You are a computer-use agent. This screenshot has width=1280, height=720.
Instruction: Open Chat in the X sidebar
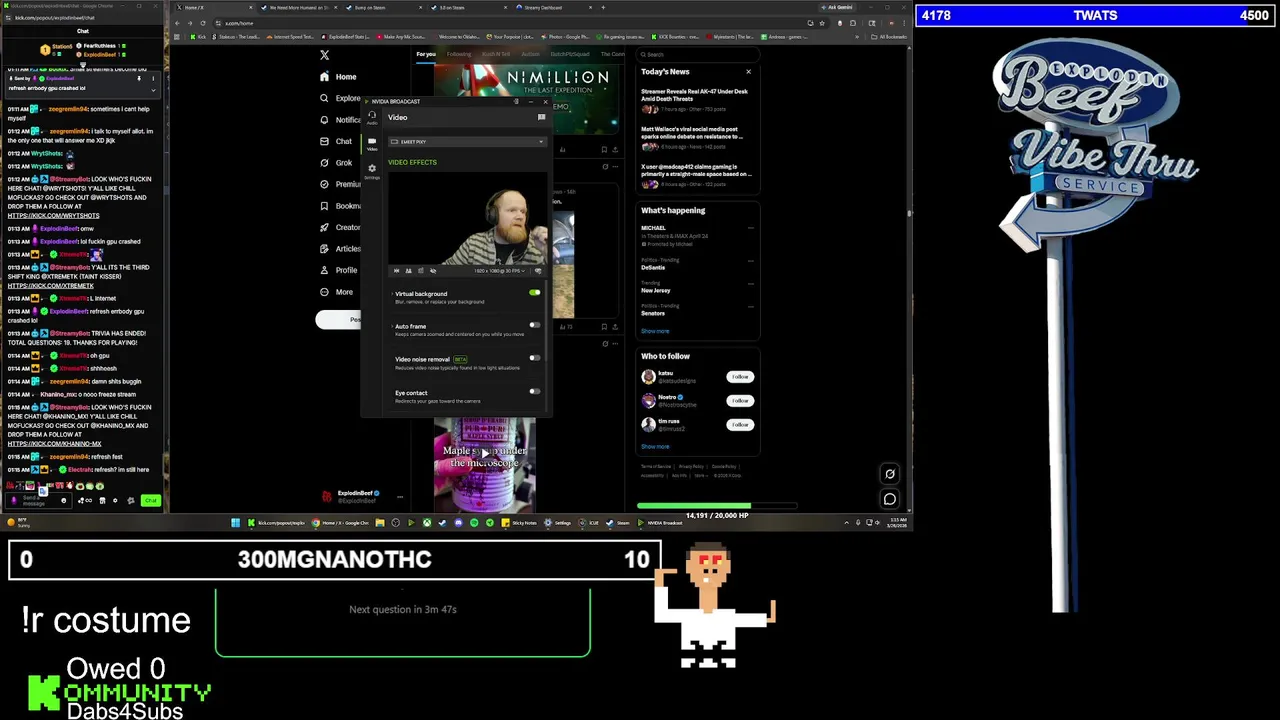click(x=336, y=141)
